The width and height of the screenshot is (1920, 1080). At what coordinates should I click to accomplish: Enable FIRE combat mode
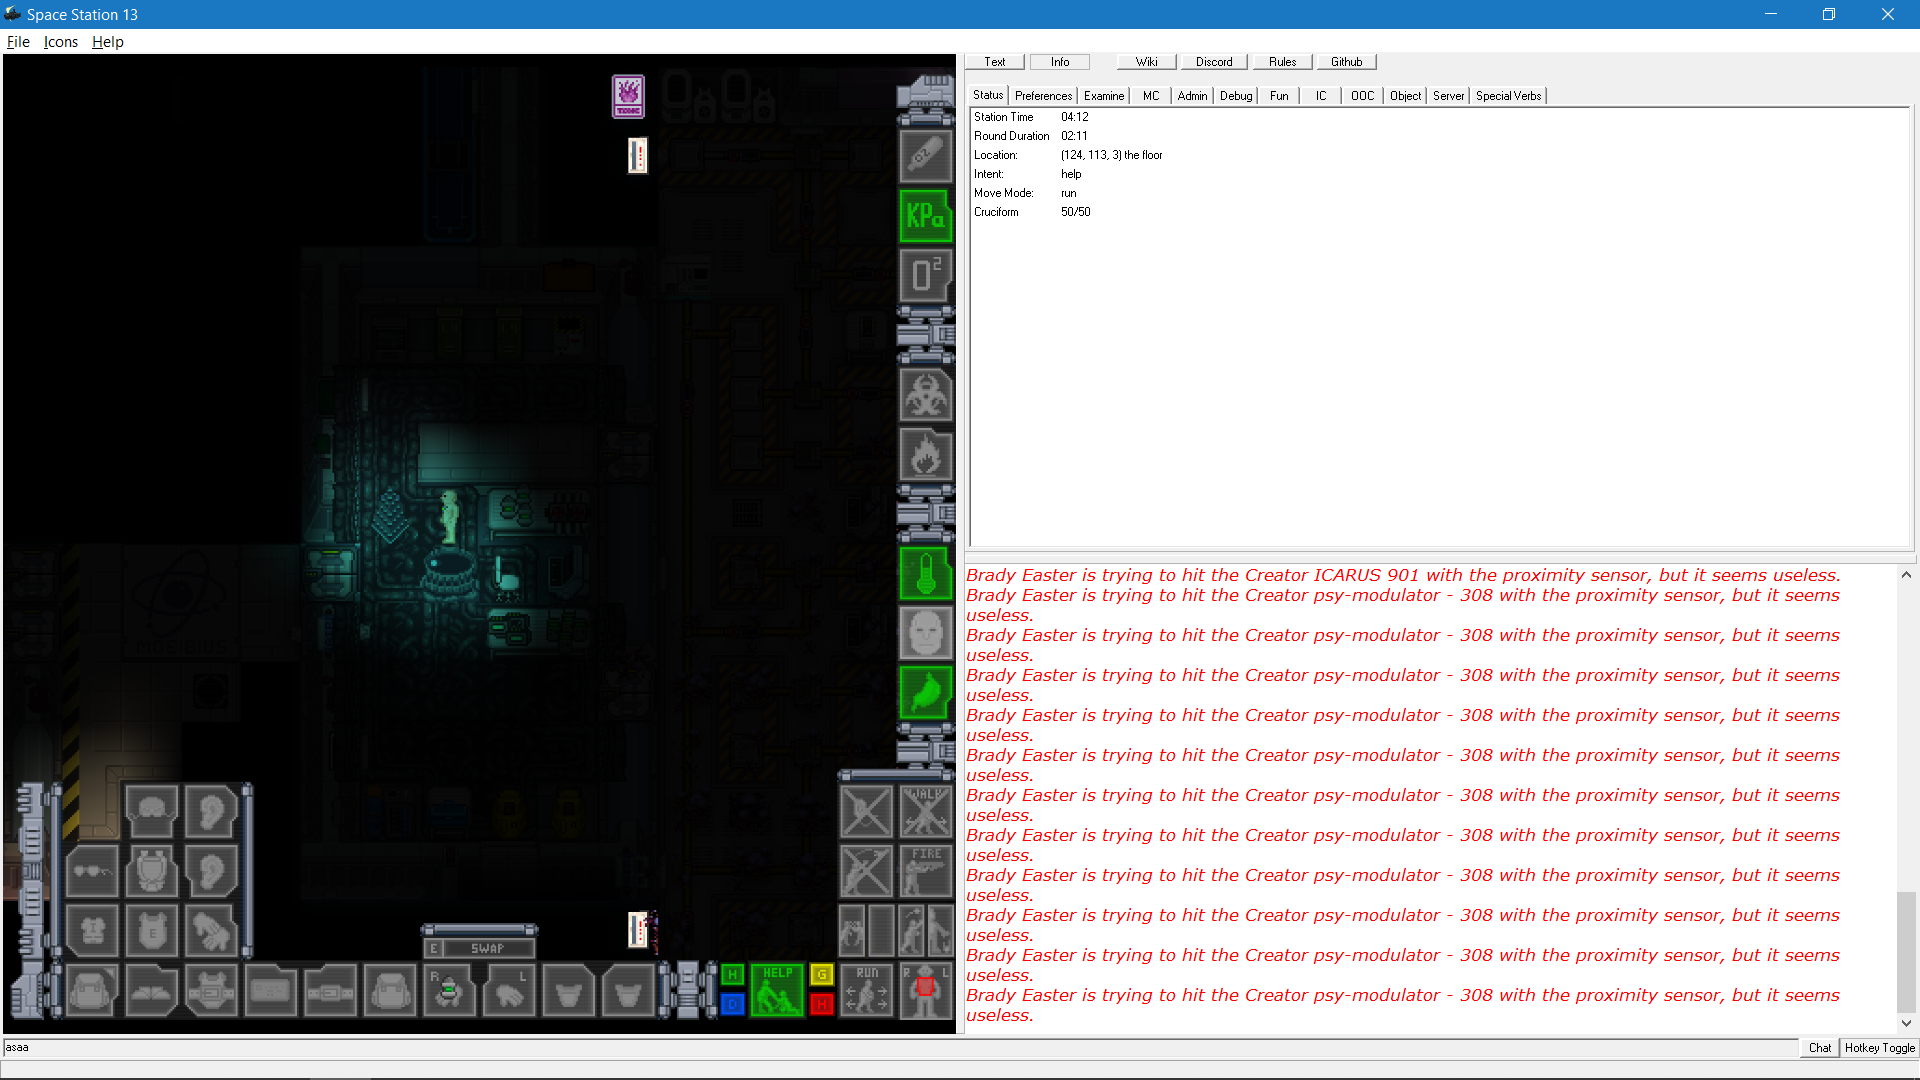(x=925, y=872)
